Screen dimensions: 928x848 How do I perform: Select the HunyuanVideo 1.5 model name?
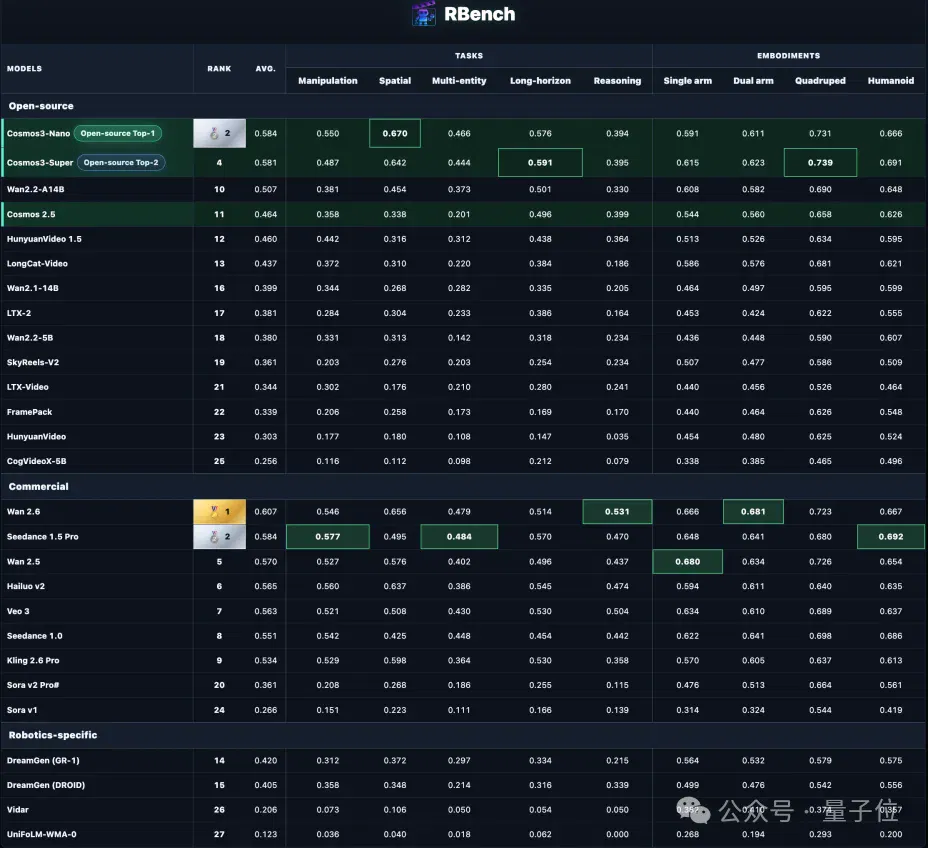(x=44, y=239)
